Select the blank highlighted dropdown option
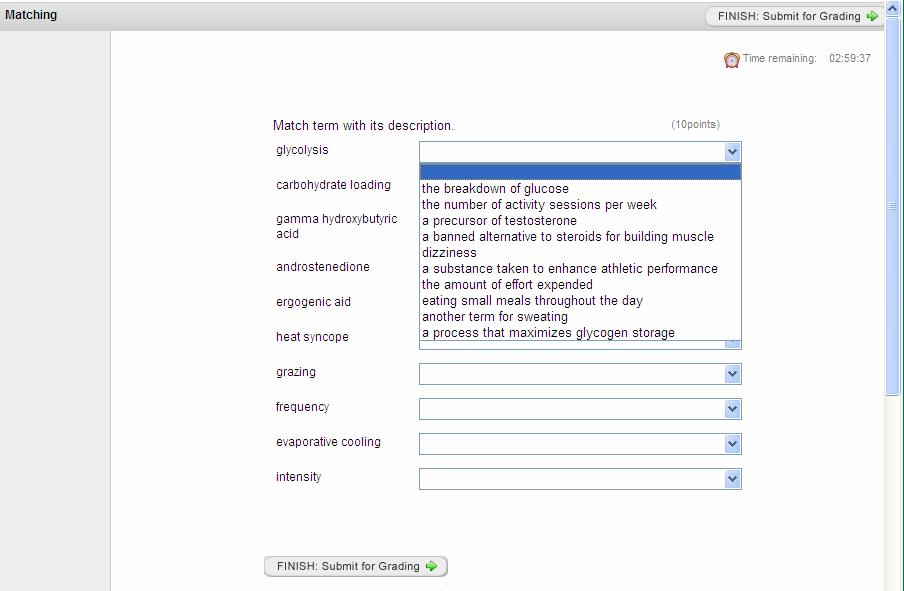Viewport: 904px width, 591px height. click(580, 172)
